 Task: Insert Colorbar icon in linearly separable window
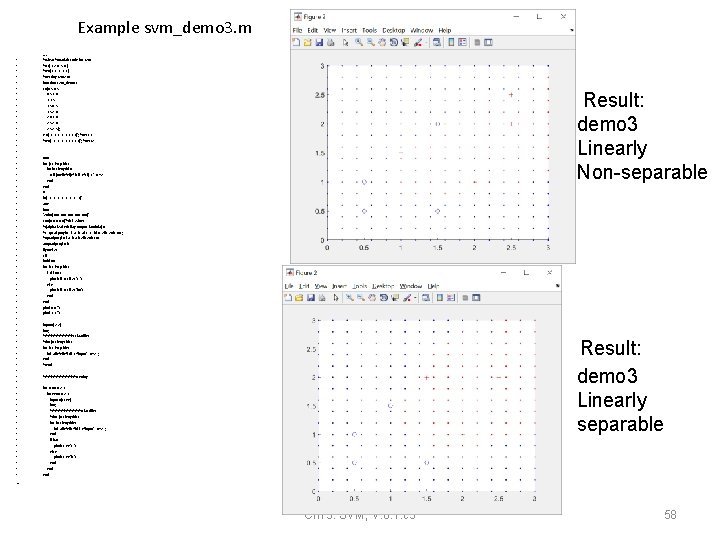point(440,298)
